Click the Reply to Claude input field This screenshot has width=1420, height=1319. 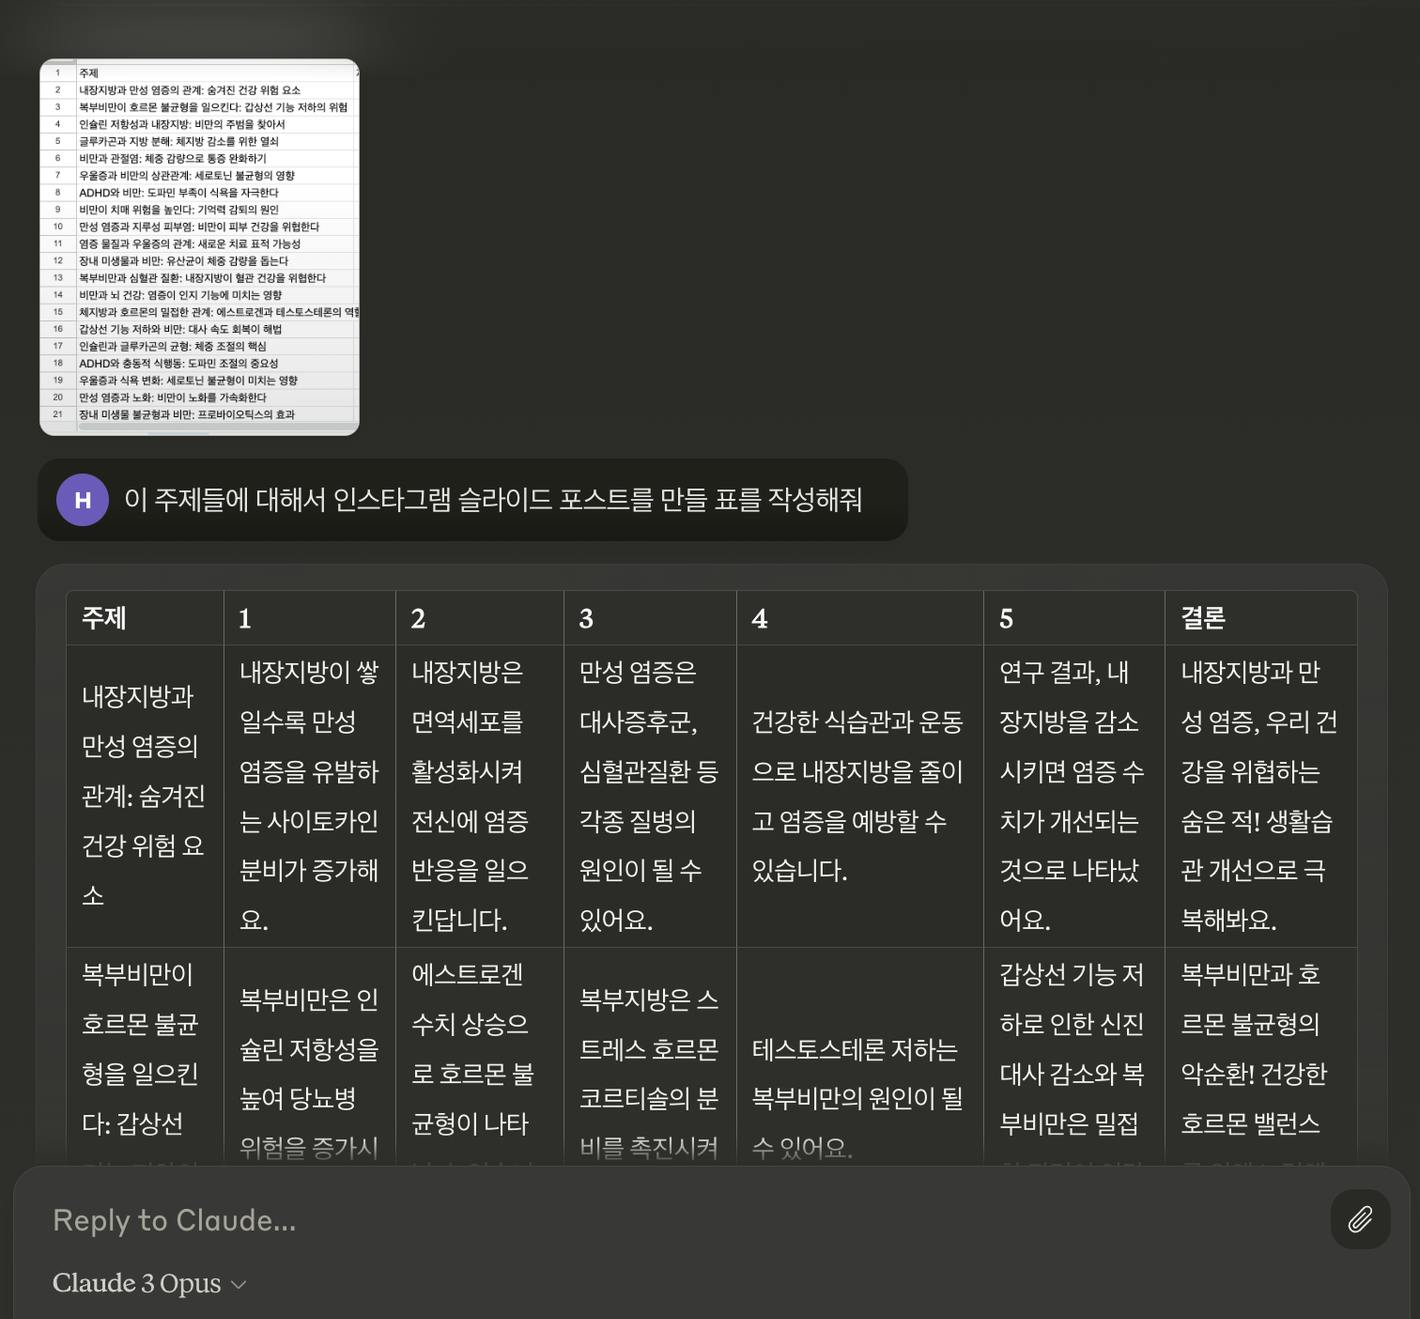[680, 1220]
